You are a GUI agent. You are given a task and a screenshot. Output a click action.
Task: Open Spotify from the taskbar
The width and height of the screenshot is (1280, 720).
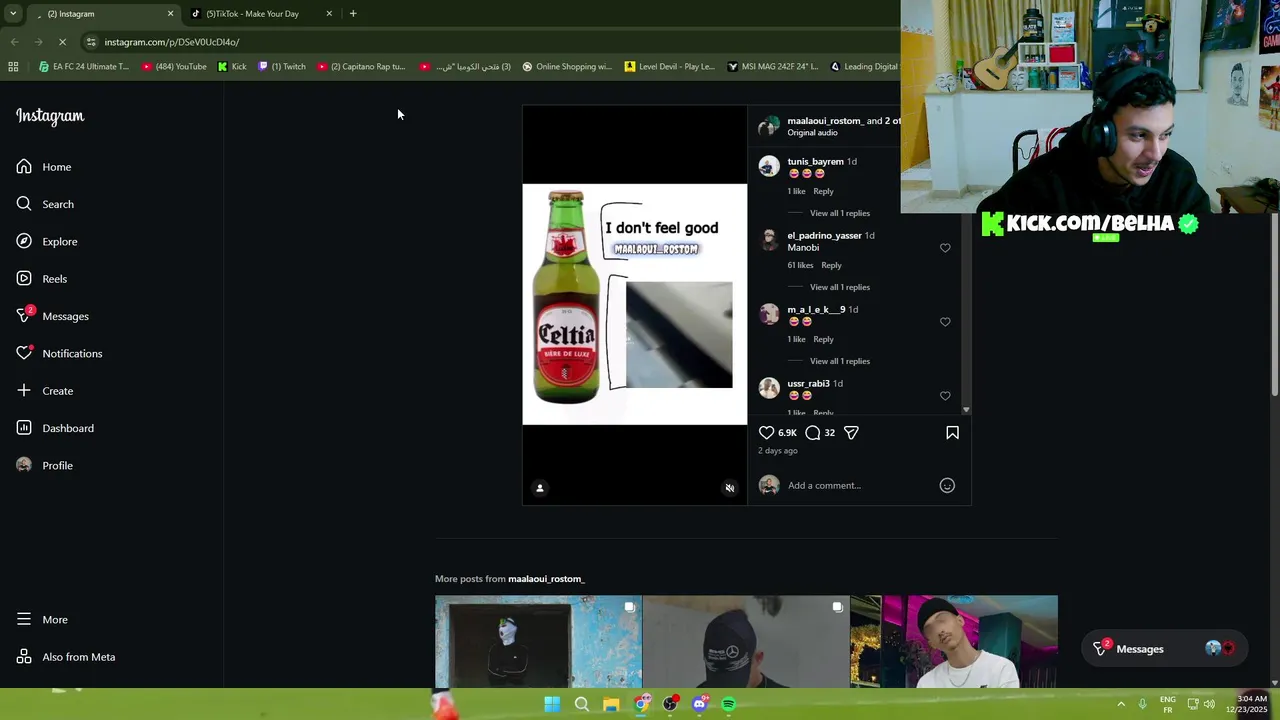pos(729,704)
